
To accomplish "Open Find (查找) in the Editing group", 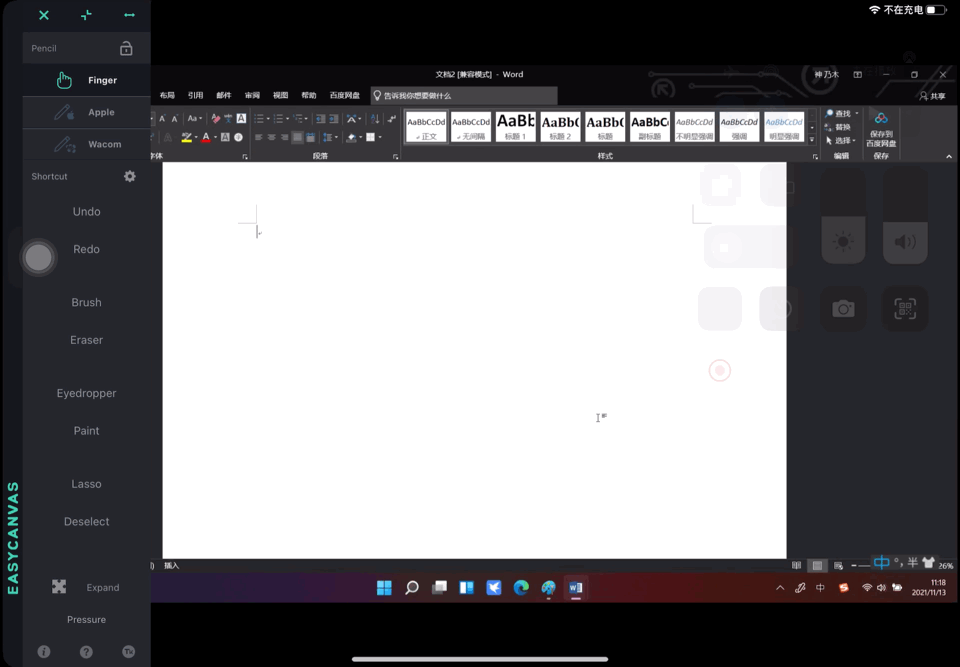I will [x=842, y=113].
